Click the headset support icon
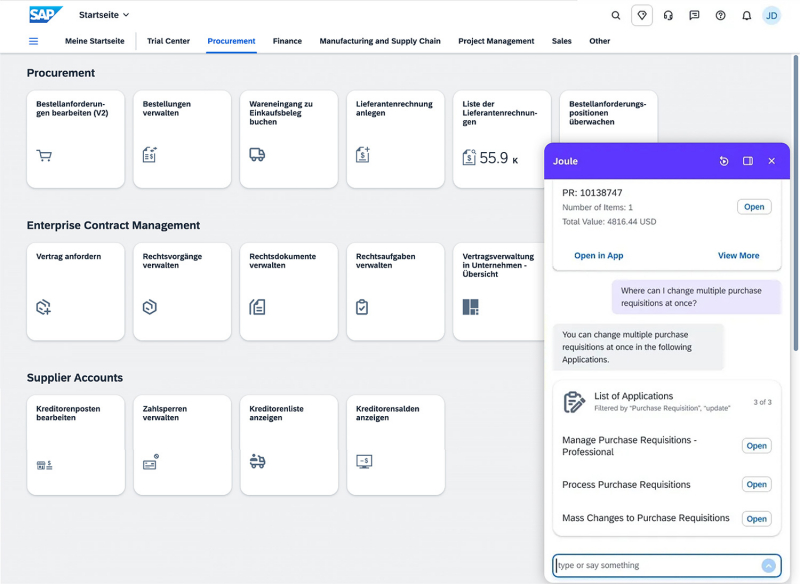The height and width of the screenshot is (584, 800). pyautogui.click(x=668, y=15)
